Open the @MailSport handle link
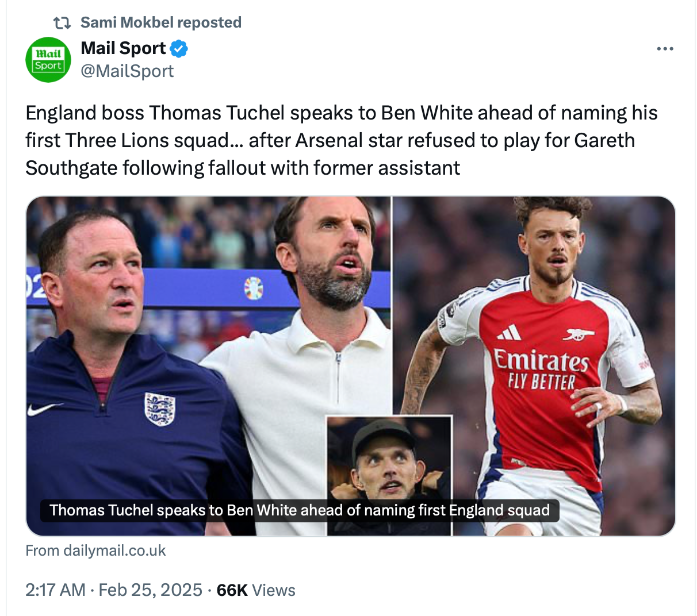 (x=127, y=71)
